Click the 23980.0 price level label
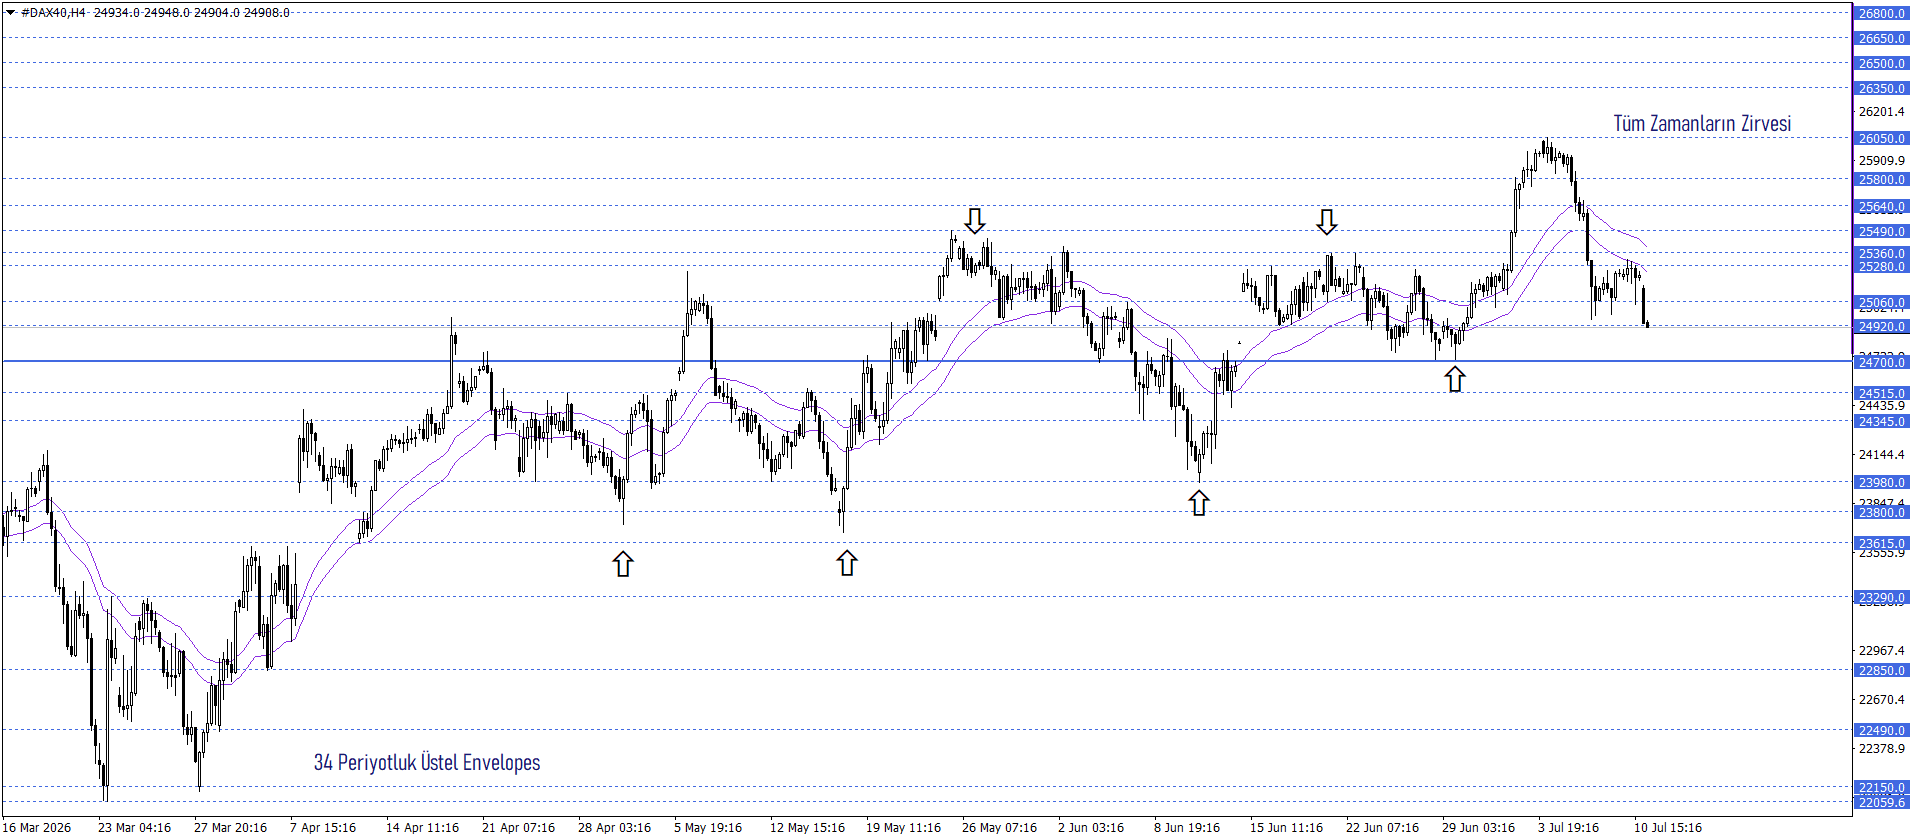The image size is (1916, 840). [x=1882, y=483]
